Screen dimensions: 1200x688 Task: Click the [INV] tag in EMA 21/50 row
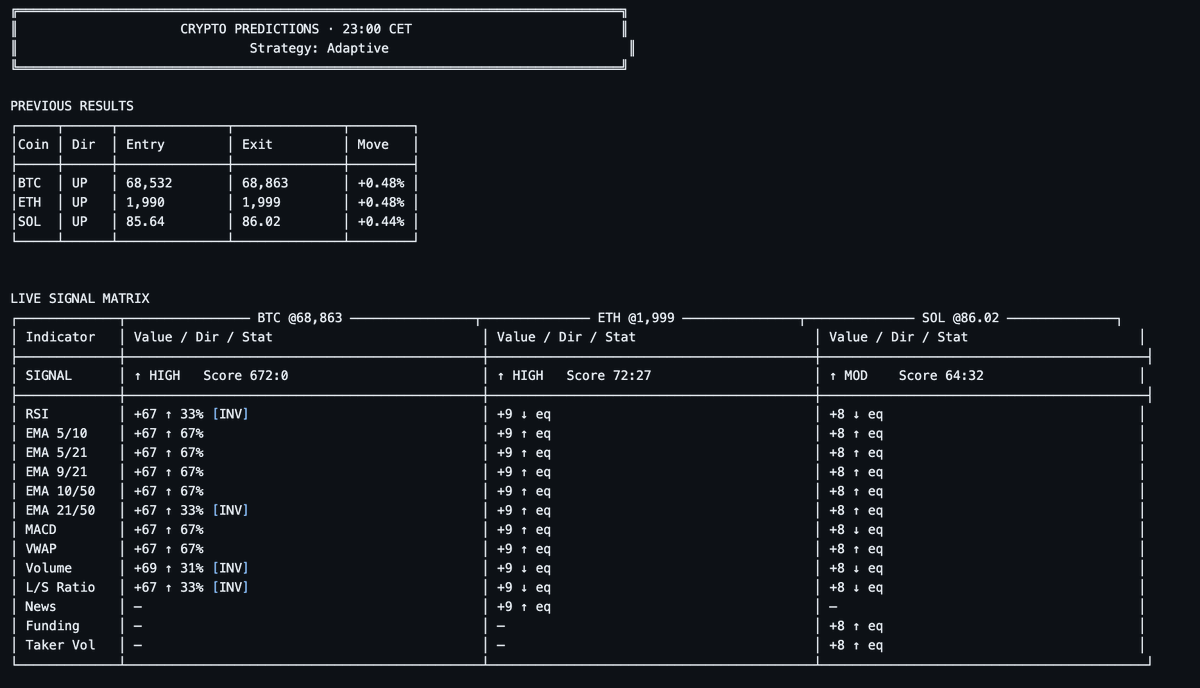click(x=230, y=510)
